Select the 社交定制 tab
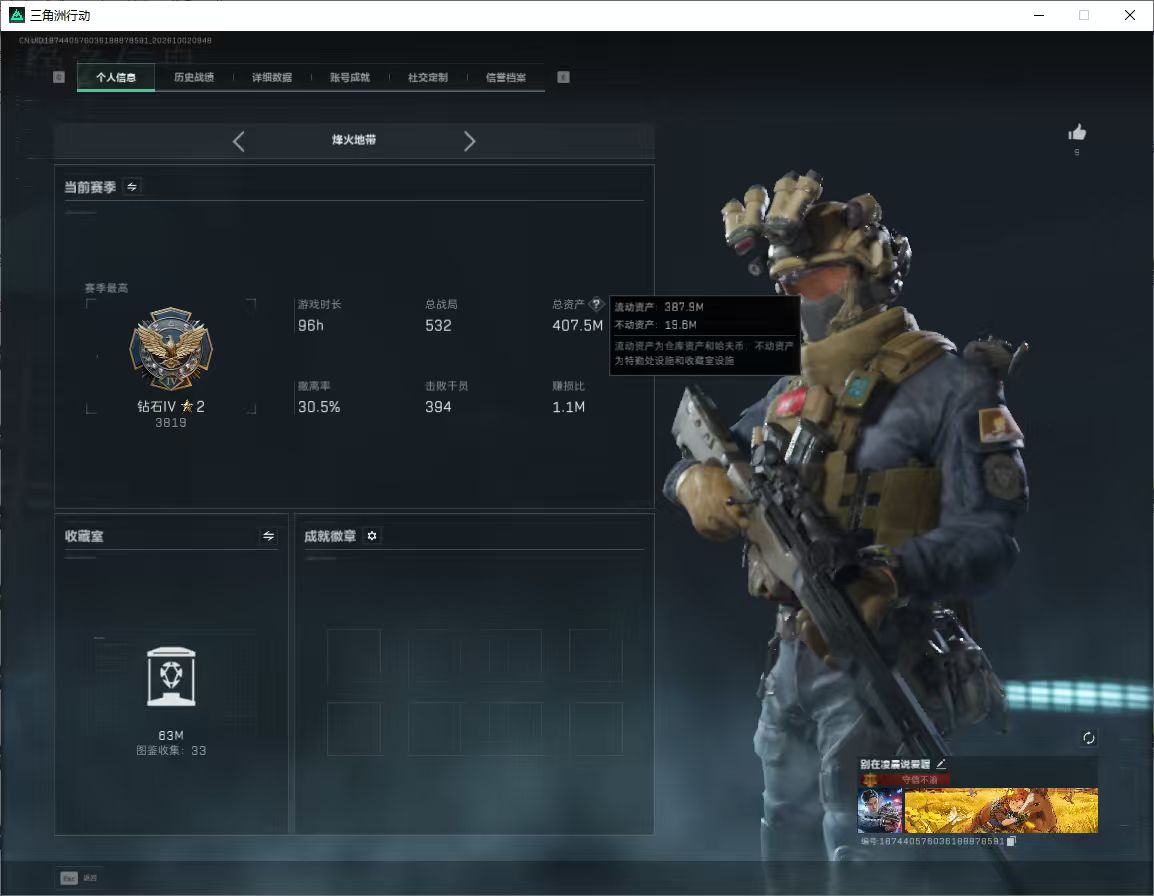This screenshot has height=896, width=1154. tap(428, 77)
